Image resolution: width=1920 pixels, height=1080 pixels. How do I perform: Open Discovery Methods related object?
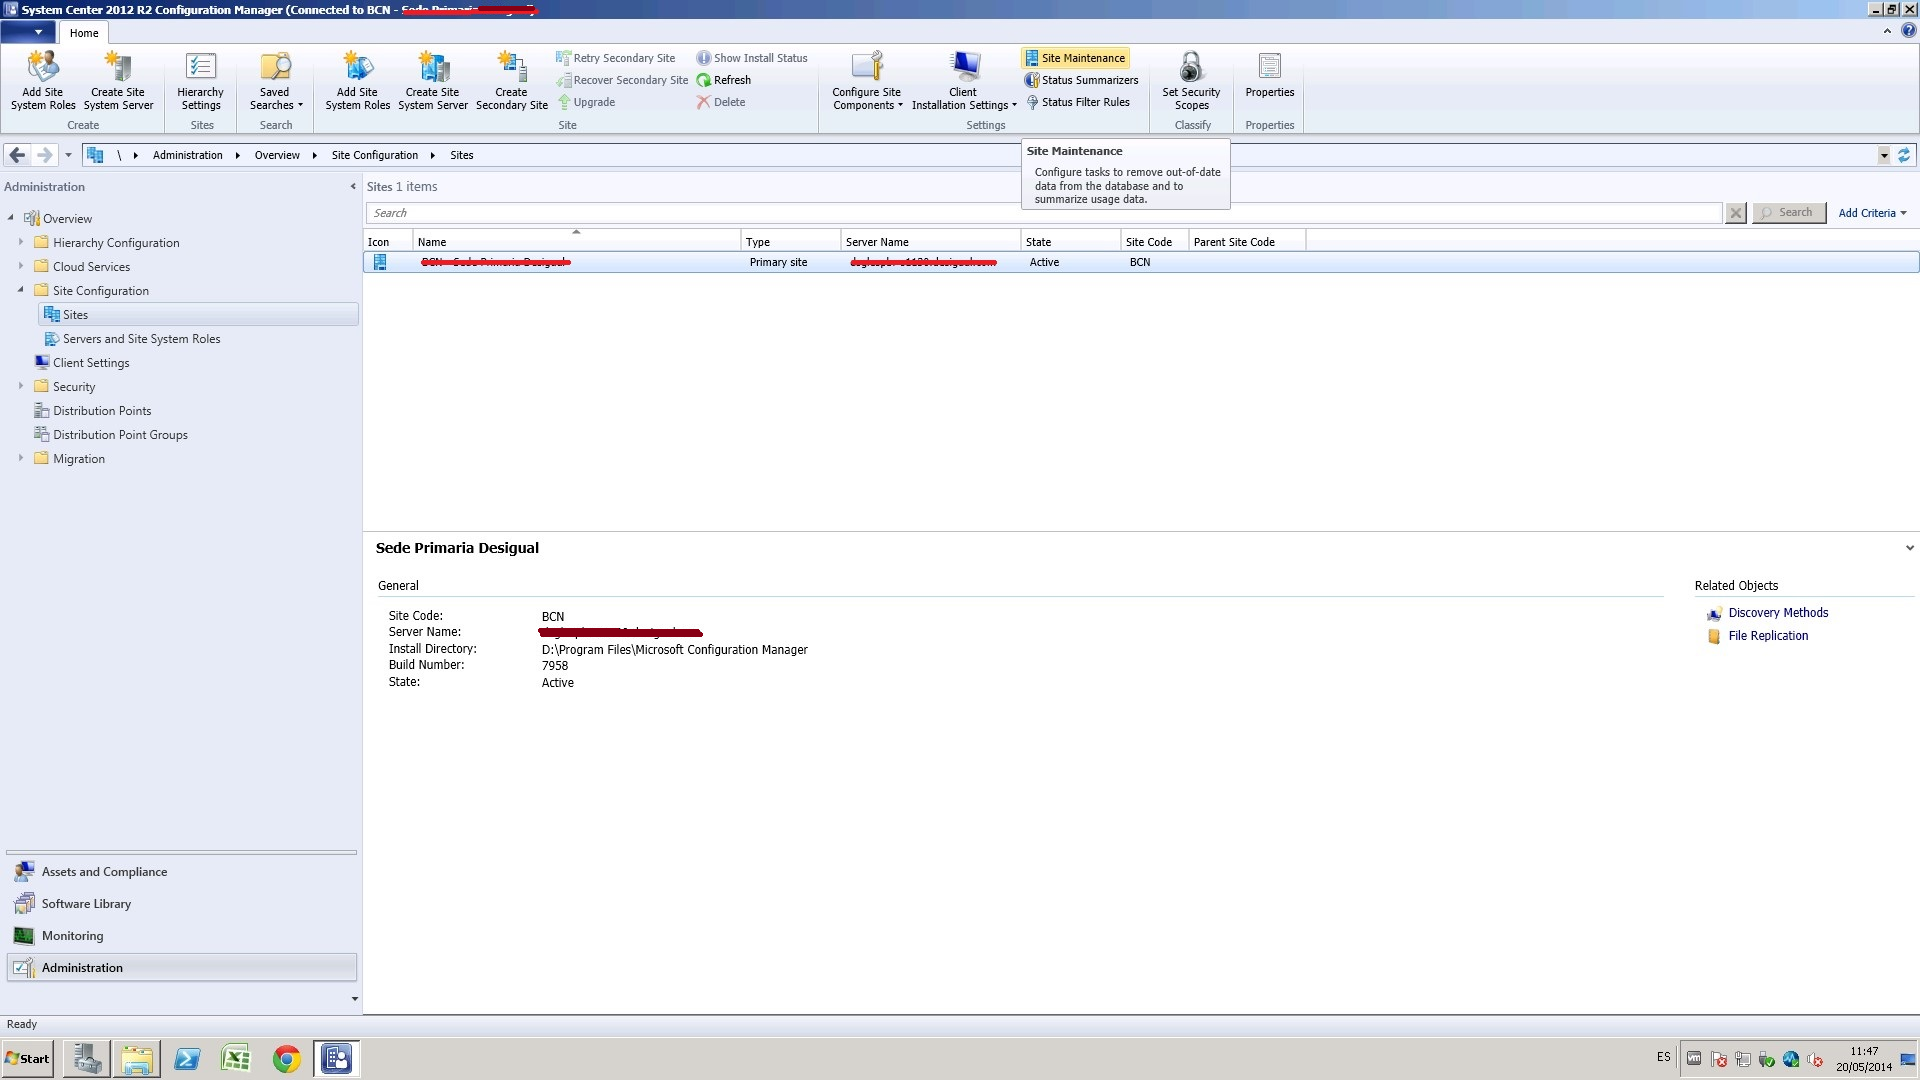[x=1777, y=612]
